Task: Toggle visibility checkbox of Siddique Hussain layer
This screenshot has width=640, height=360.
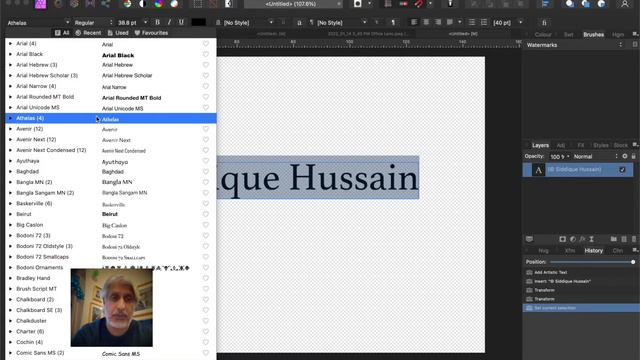Action: pos(622,170)
